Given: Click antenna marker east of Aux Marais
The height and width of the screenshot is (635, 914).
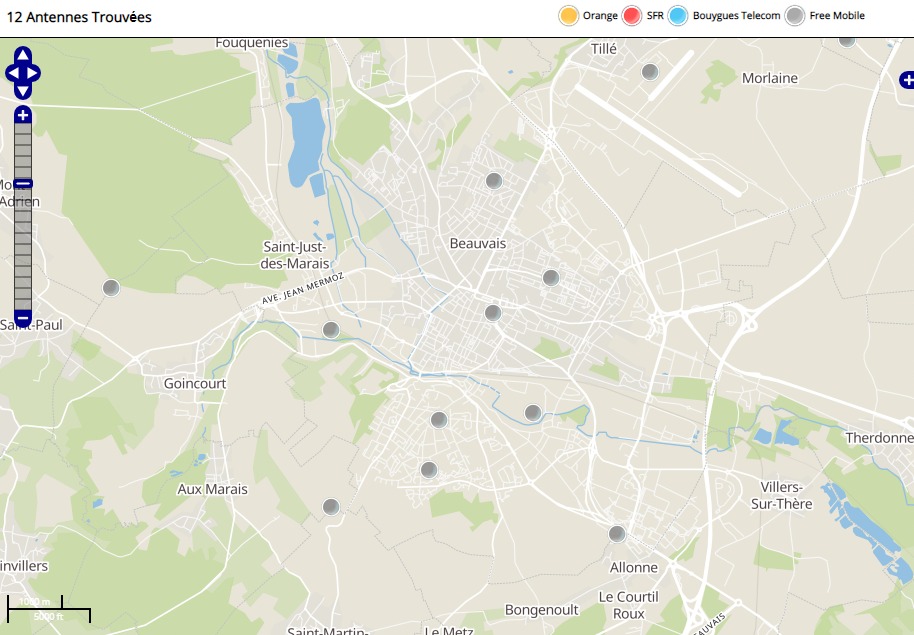Looking at the screenshot, I should click(331, 507).
